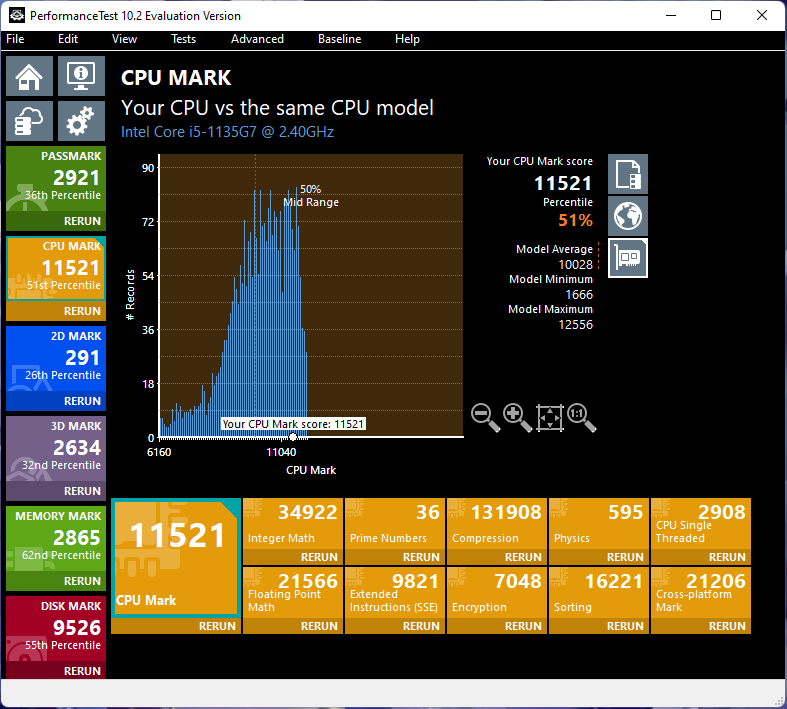Select the Sorting 16221 tile

(598, 593)
